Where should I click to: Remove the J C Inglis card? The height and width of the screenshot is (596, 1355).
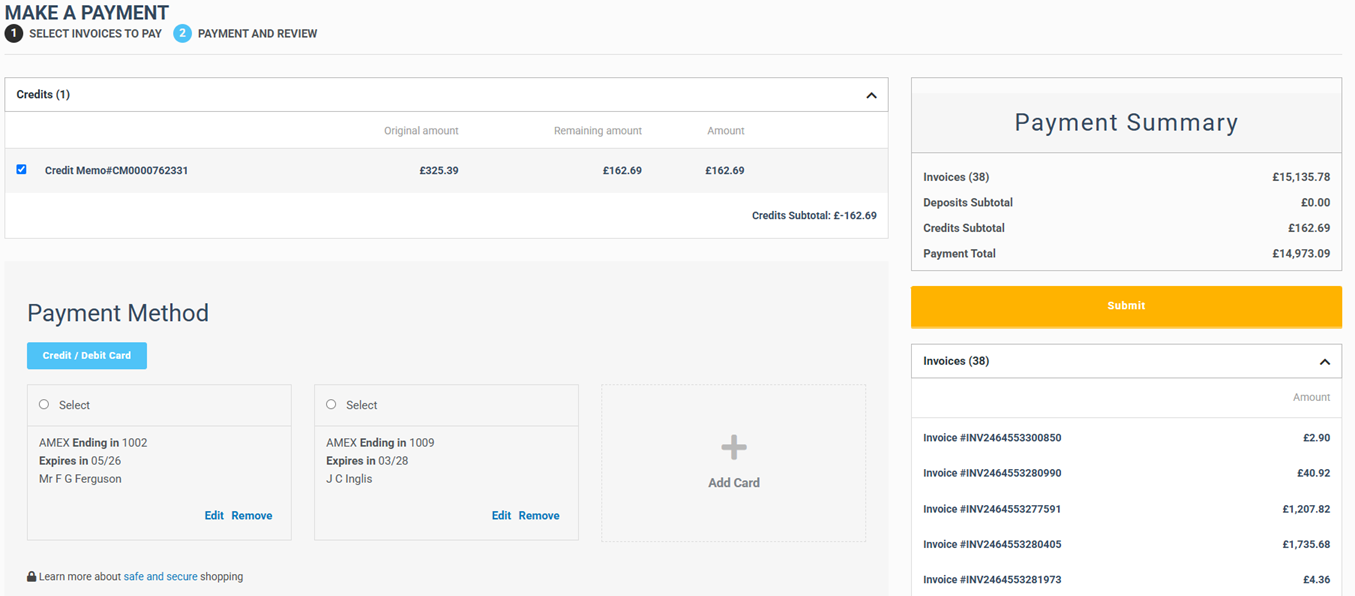pos(539,516)
